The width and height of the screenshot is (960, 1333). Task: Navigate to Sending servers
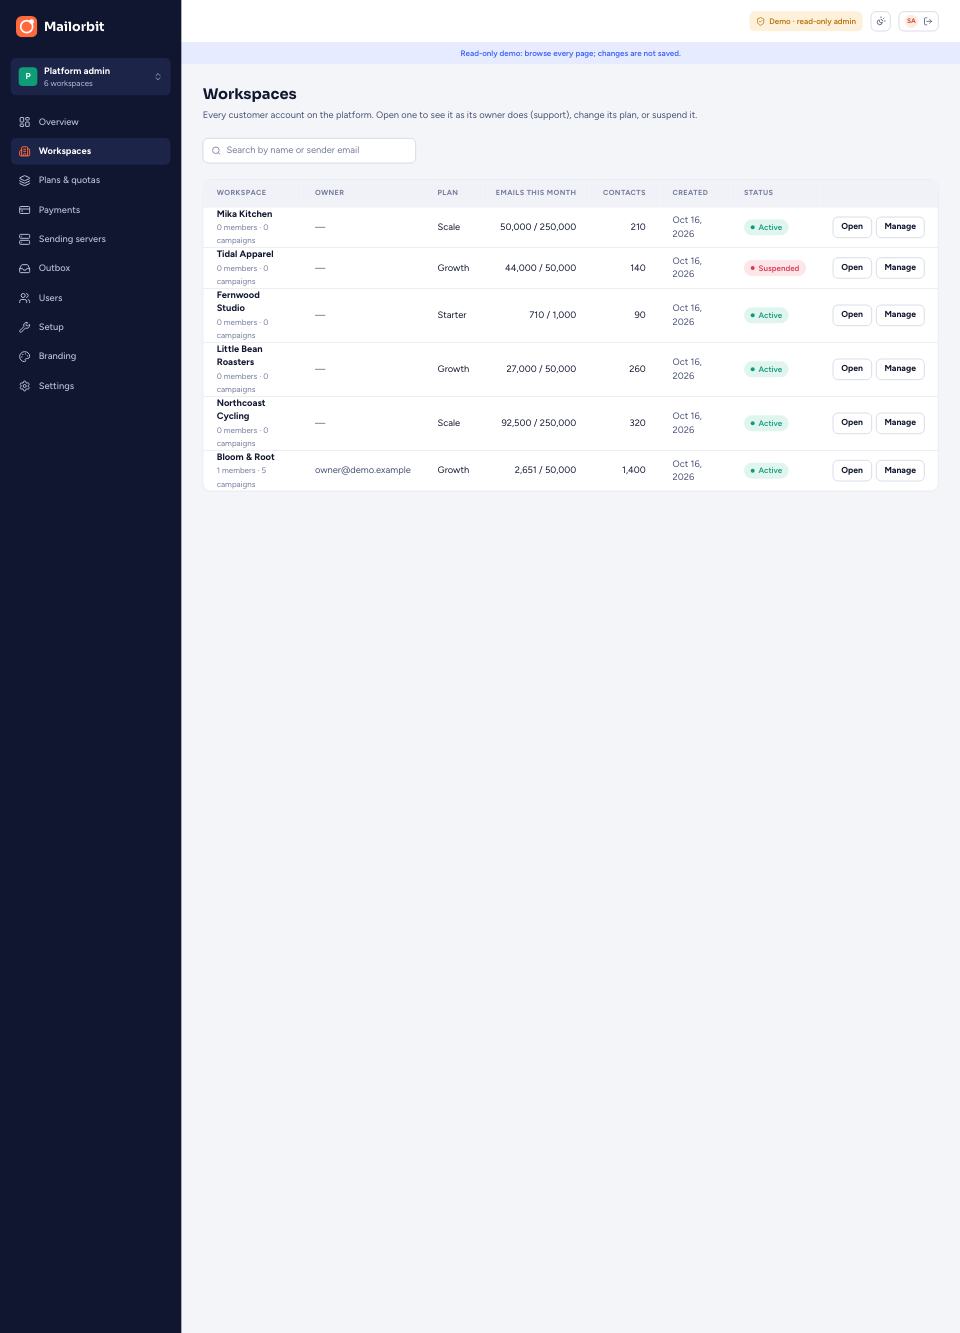(91, 239)
